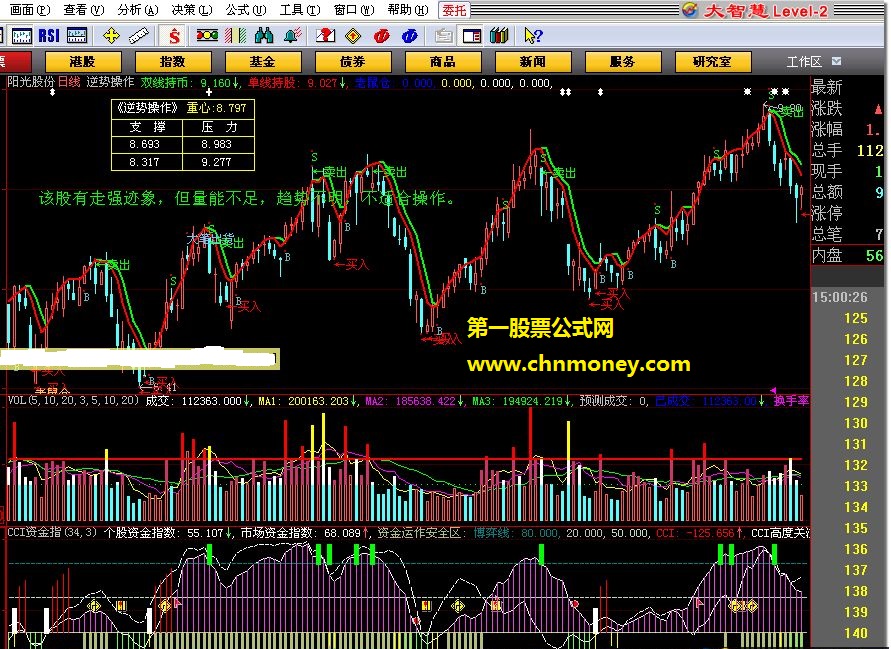Viewport: 891px width, 649px height.
Task: Click the yellow diamond up-arrow icon
Action: 353,36
